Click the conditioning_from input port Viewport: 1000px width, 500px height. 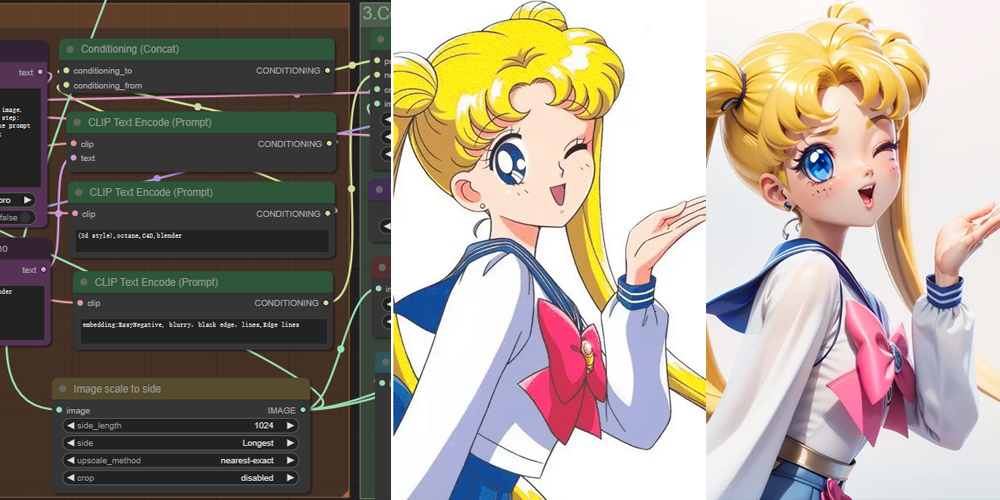click(x=65, y=85)
